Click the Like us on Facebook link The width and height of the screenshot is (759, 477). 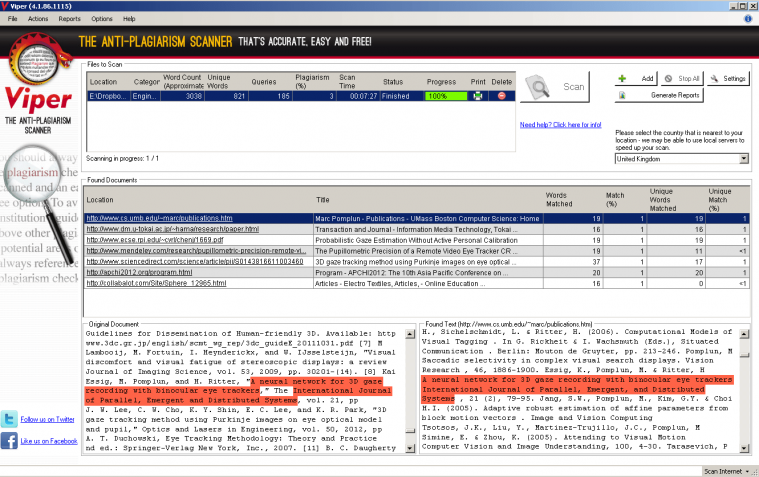[x=49, y=441]
